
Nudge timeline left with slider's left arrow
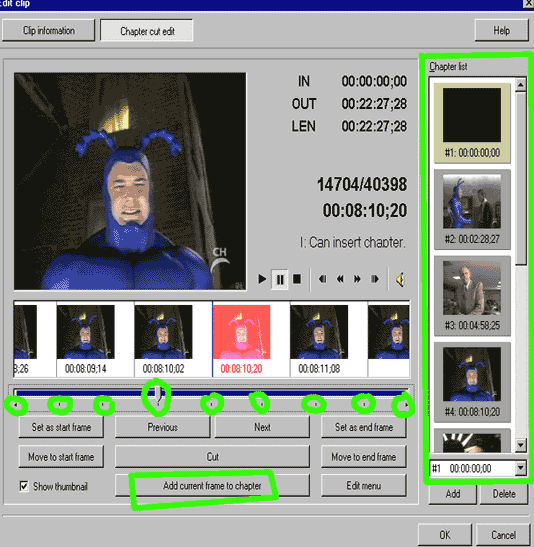pyautogui.click(x=16, y=405)
